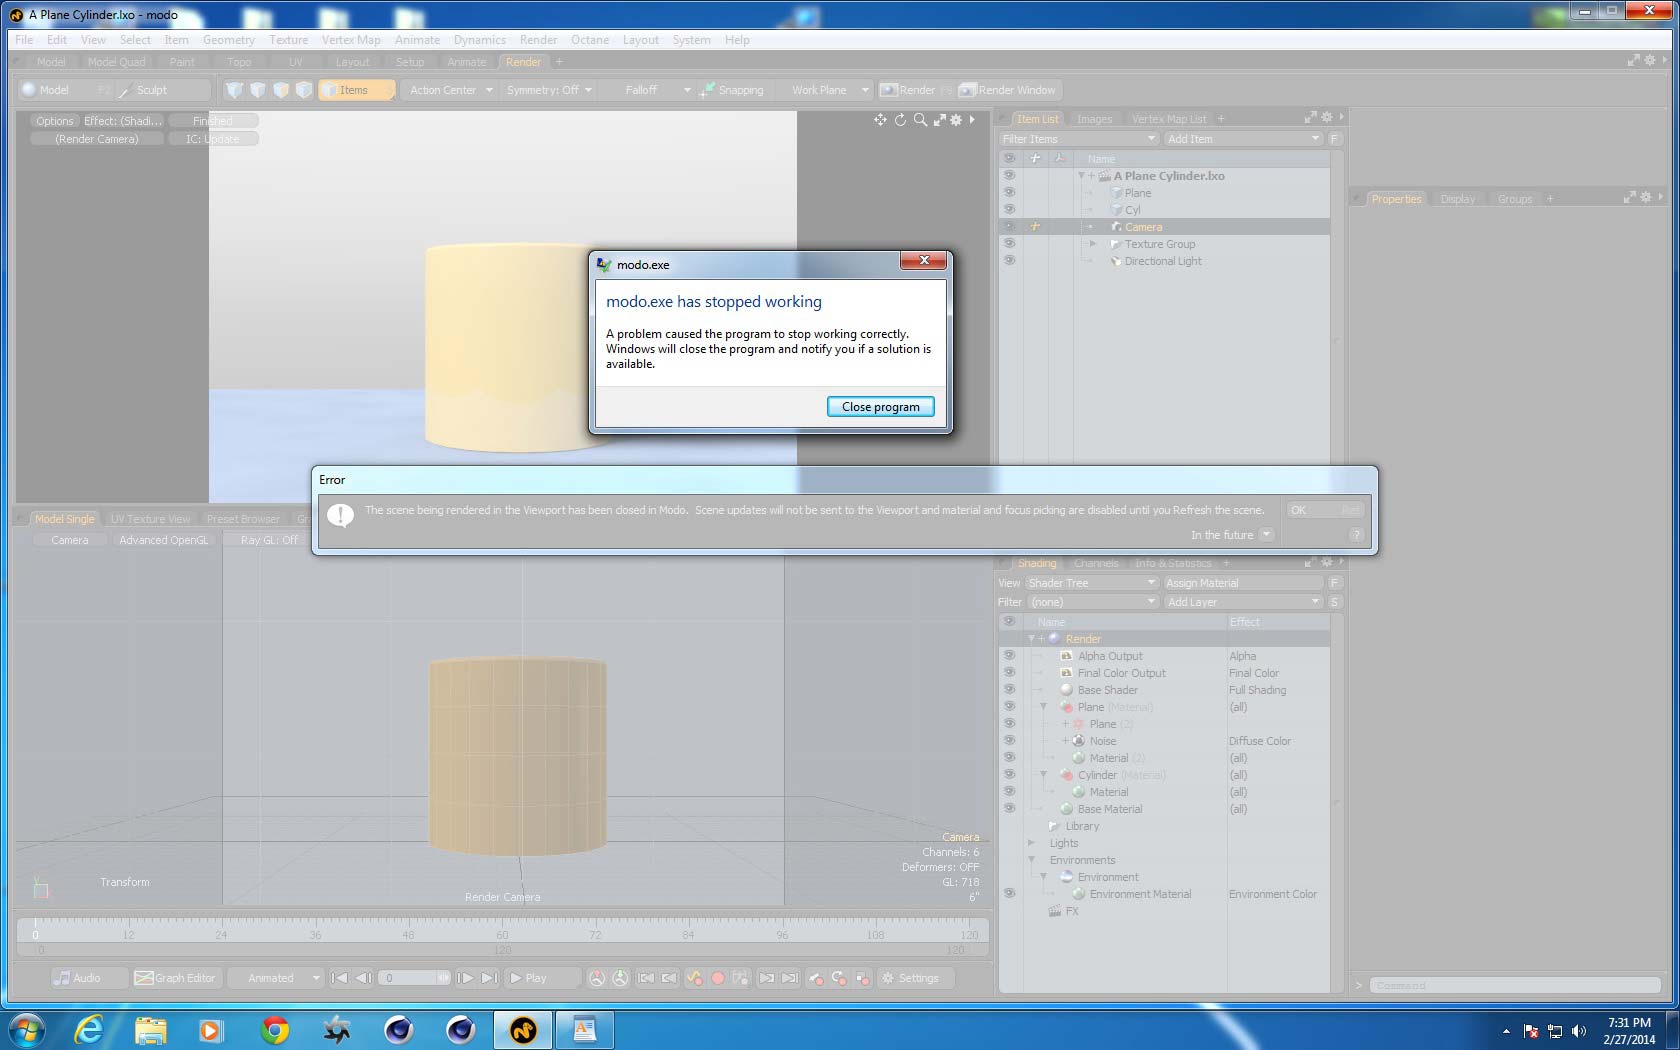Screen dimensions: 1680x1050
Task: Open the Action Center dropdown
Action: coord(449,90)
